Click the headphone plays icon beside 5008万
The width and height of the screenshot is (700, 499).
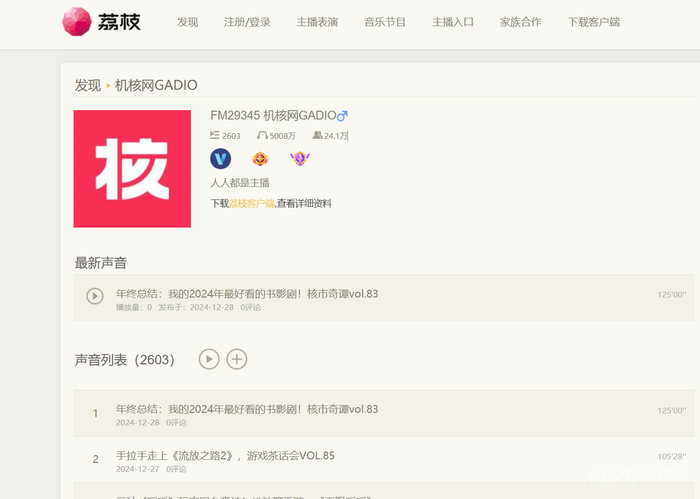(262, 135)
